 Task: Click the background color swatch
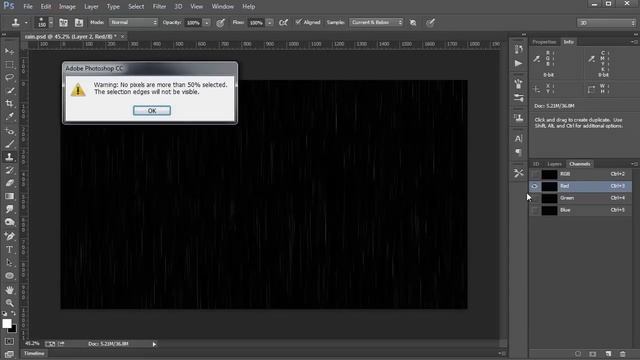pos(13,329)
